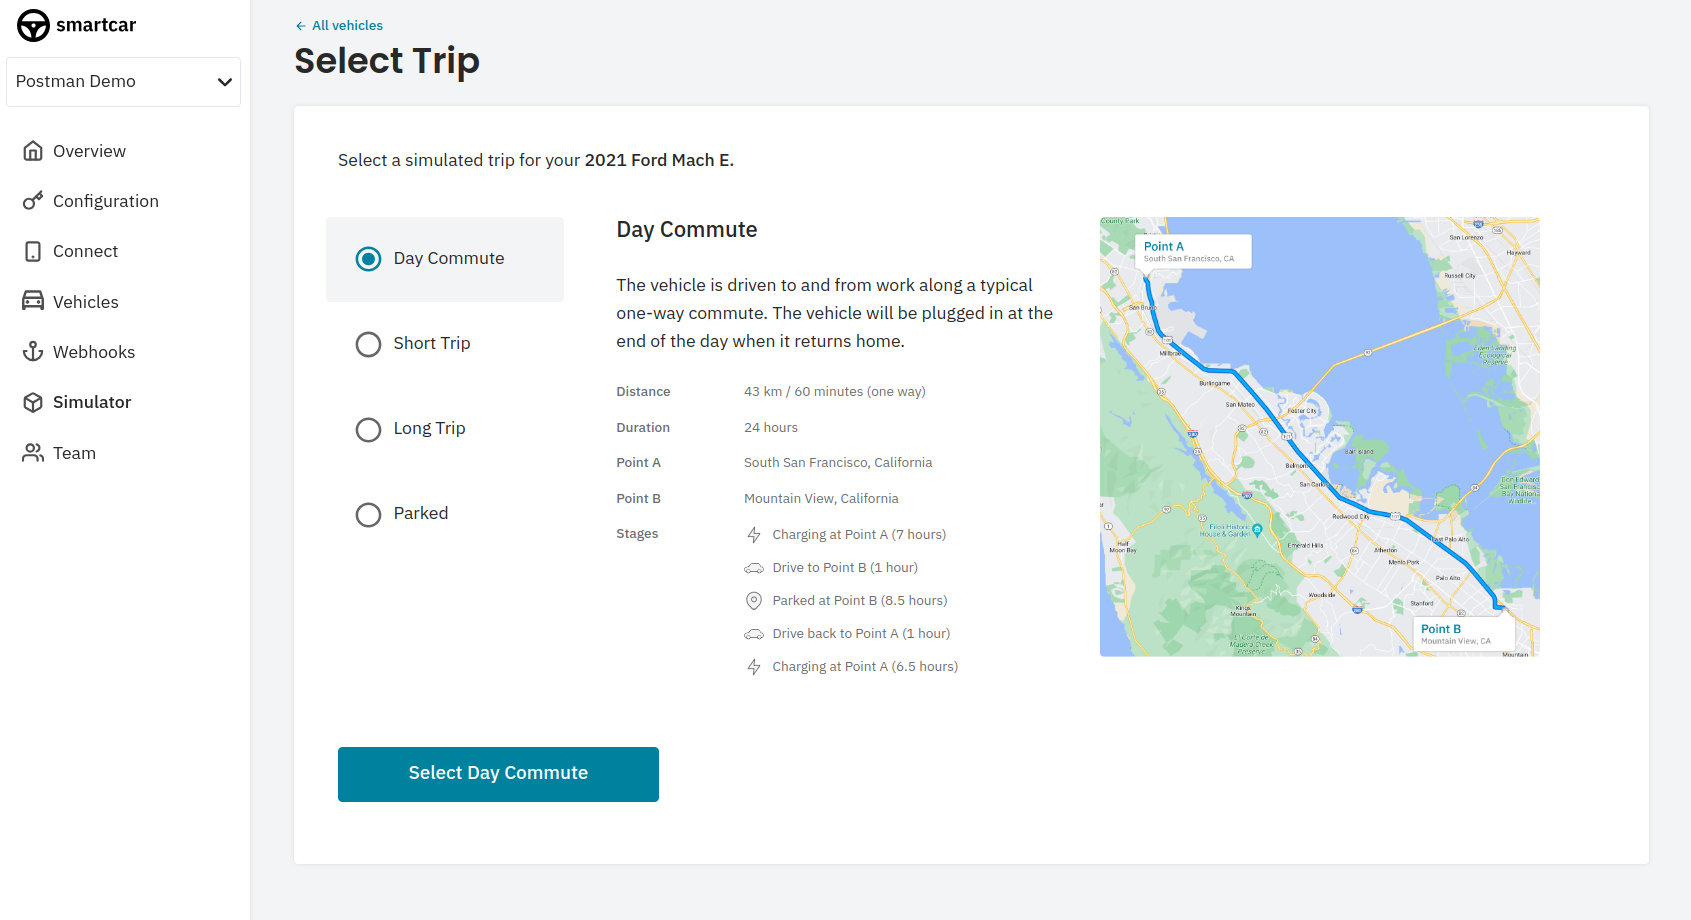Click the Point A map label
The image size is (1691, 920).
(1193, 251)
